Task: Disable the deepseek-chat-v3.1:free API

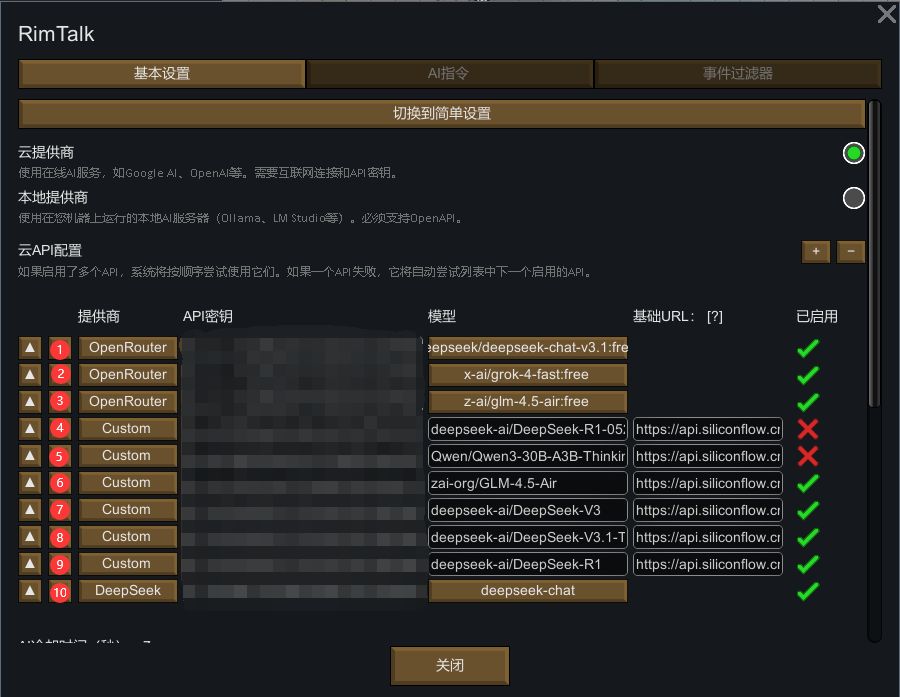Action: (x=808, y=348)
